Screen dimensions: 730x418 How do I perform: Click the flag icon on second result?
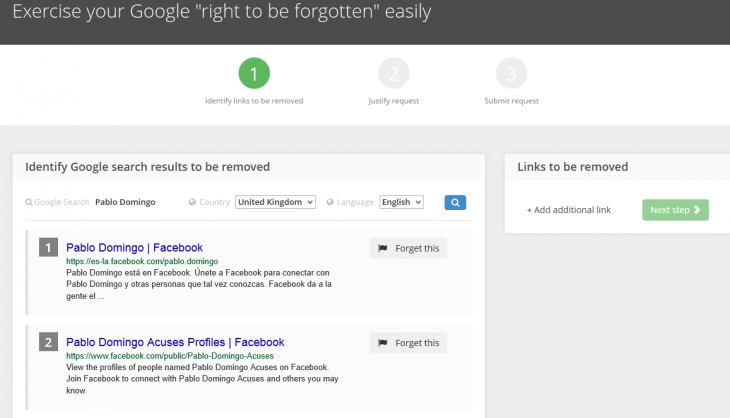click(x=382, y=343)
